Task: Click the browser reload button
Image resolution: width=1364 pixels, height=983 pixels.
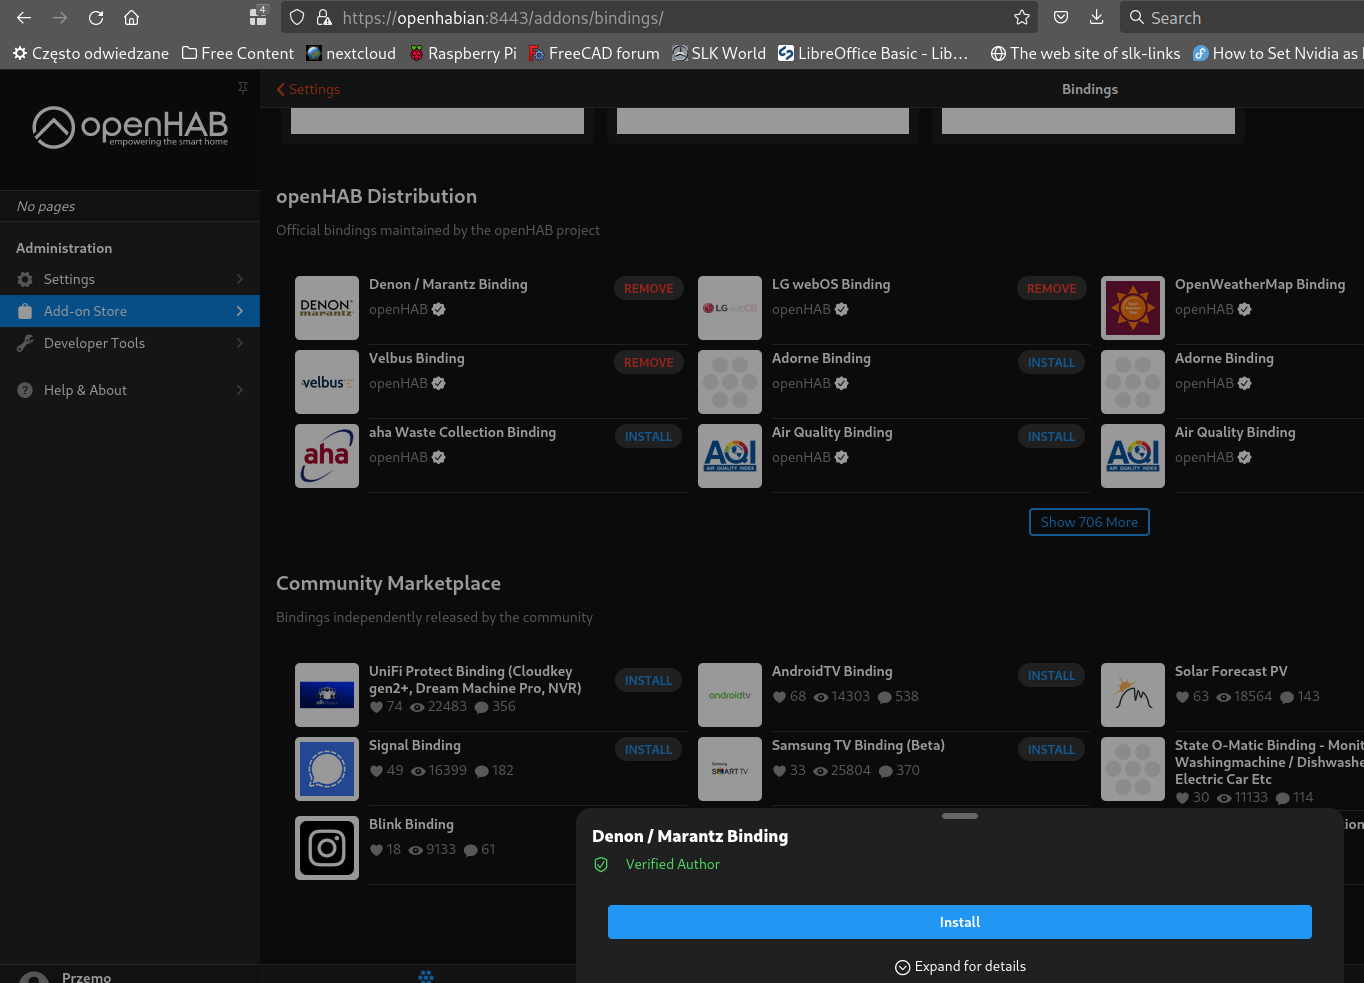Action: point(96,18)
